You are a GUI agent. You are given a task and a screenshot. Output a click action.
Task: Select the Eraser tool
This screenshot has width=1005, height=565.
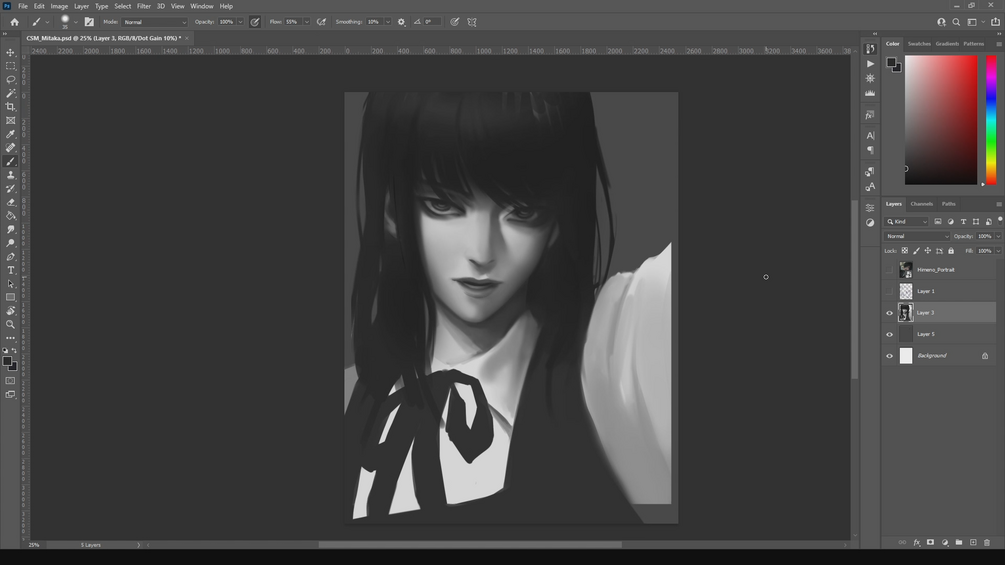coord(10,202)
